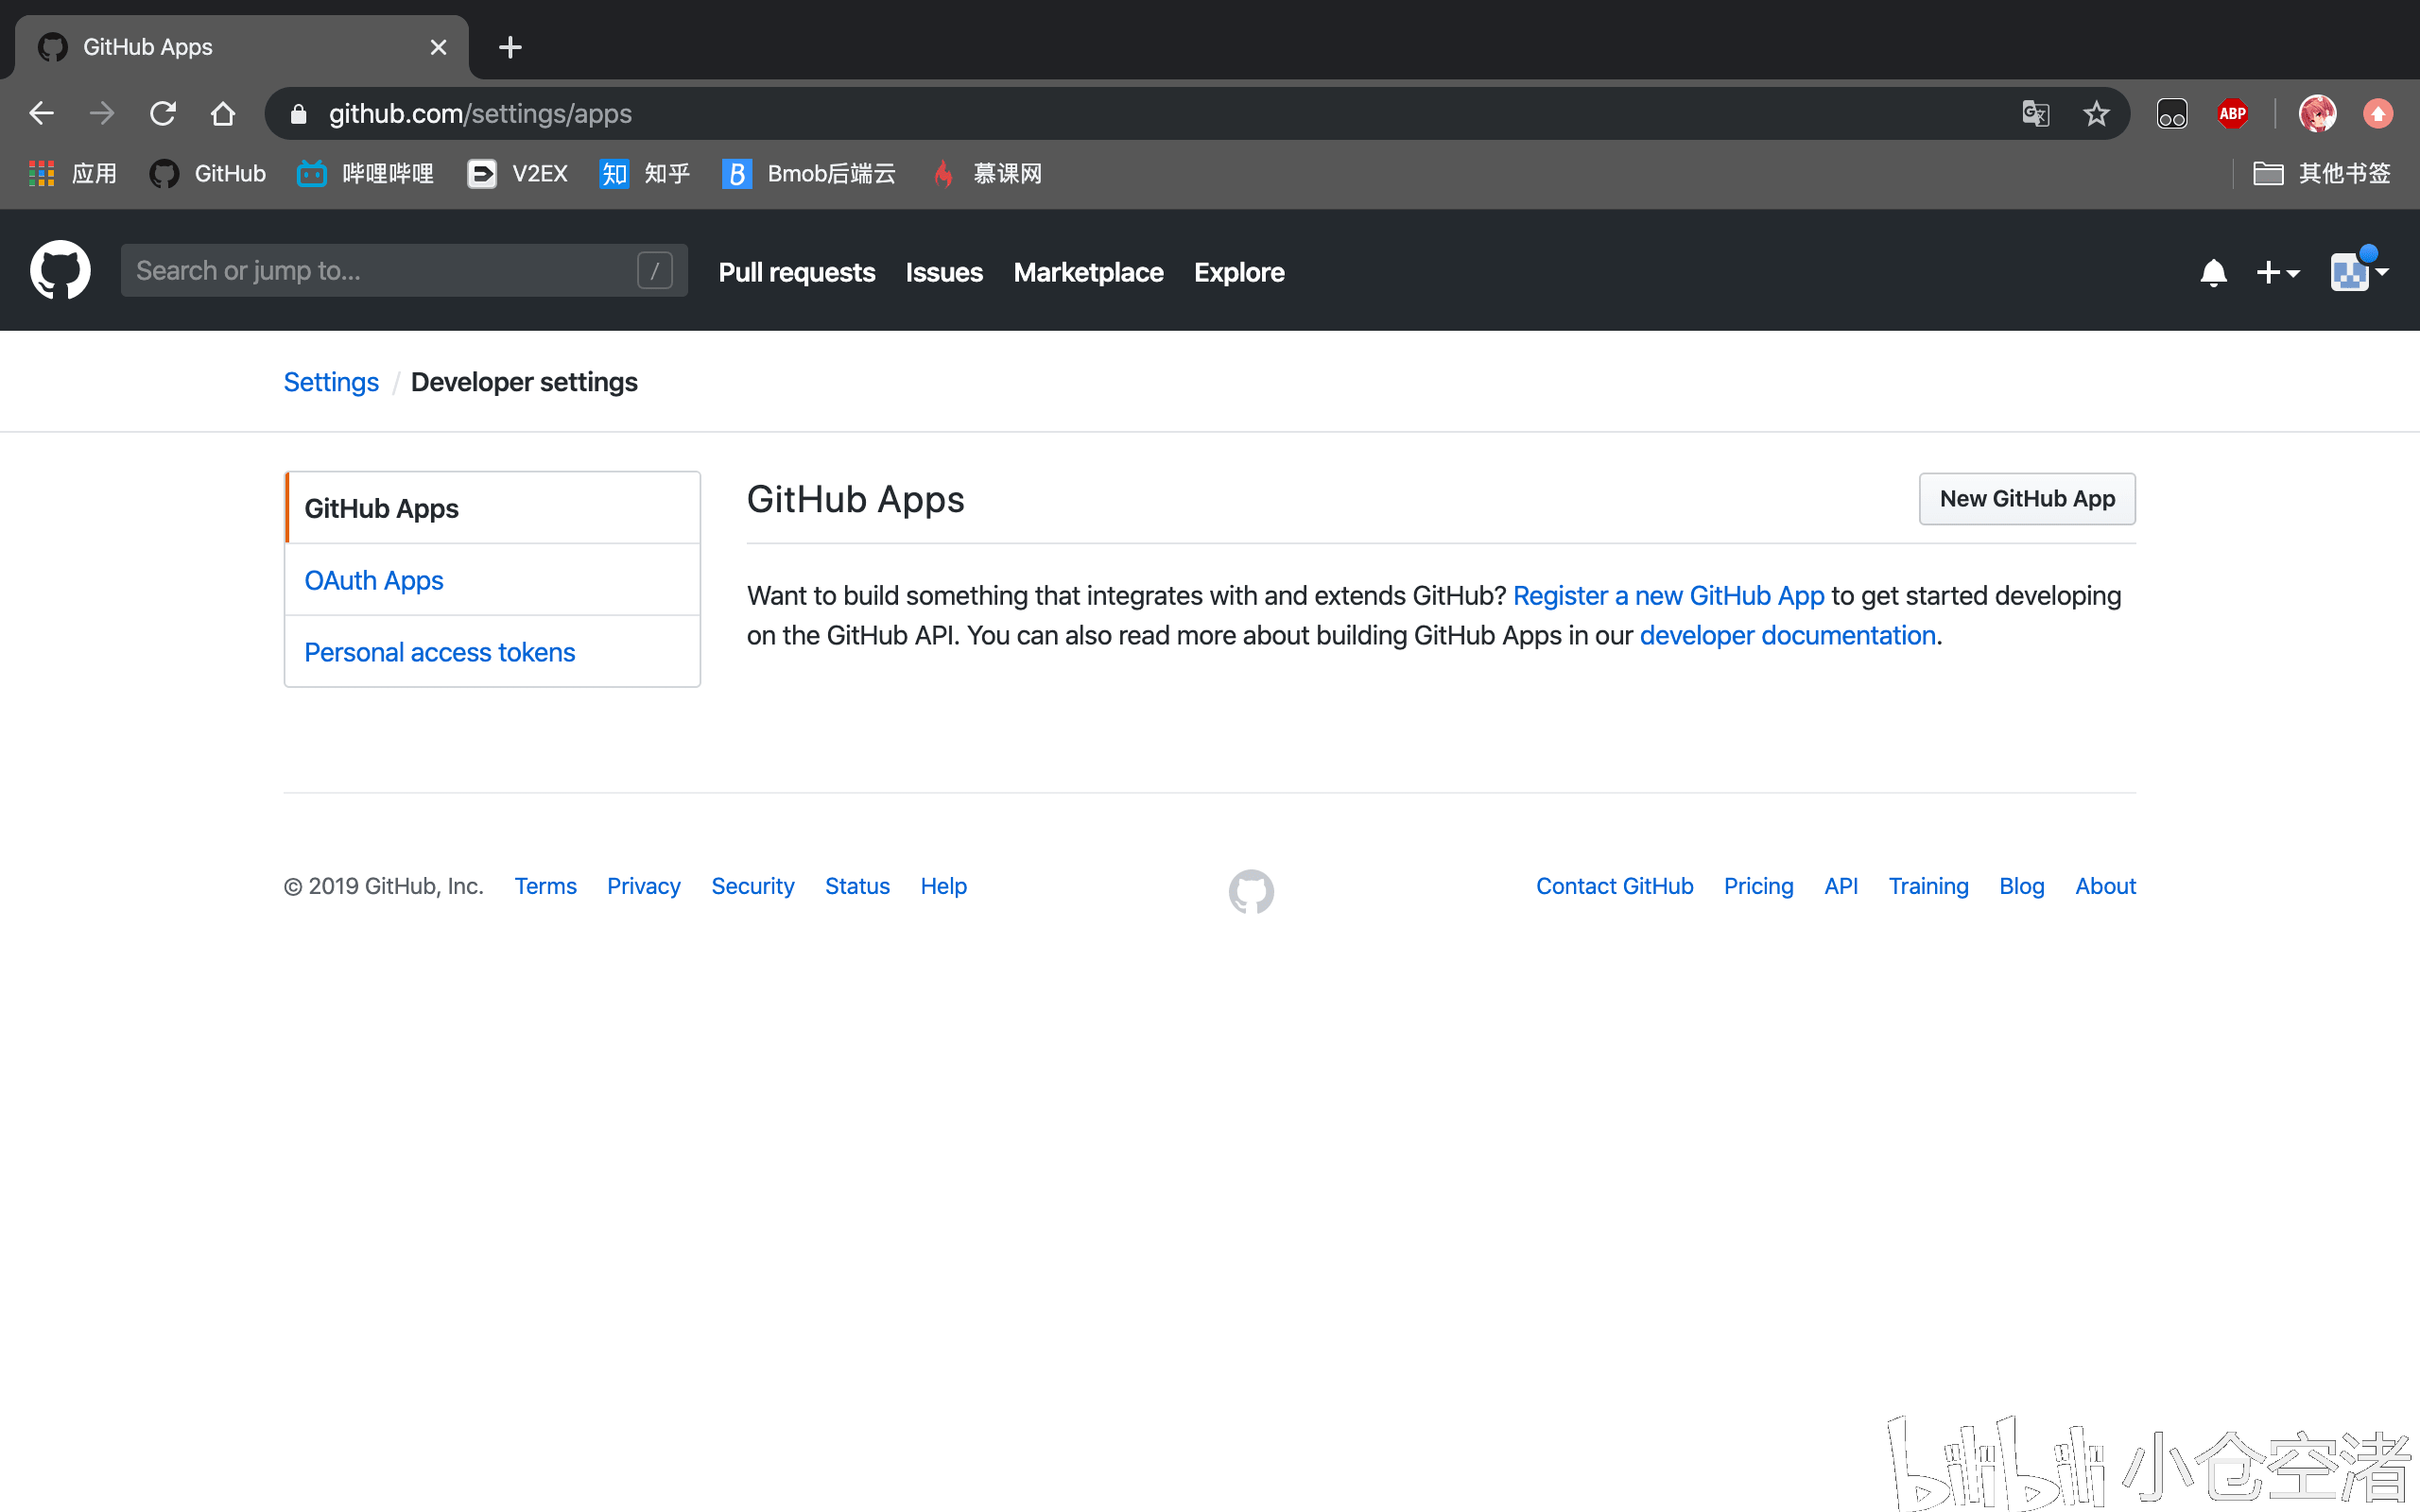
Task: Close the GitHub Apps tab
Action: coord(438,47)
